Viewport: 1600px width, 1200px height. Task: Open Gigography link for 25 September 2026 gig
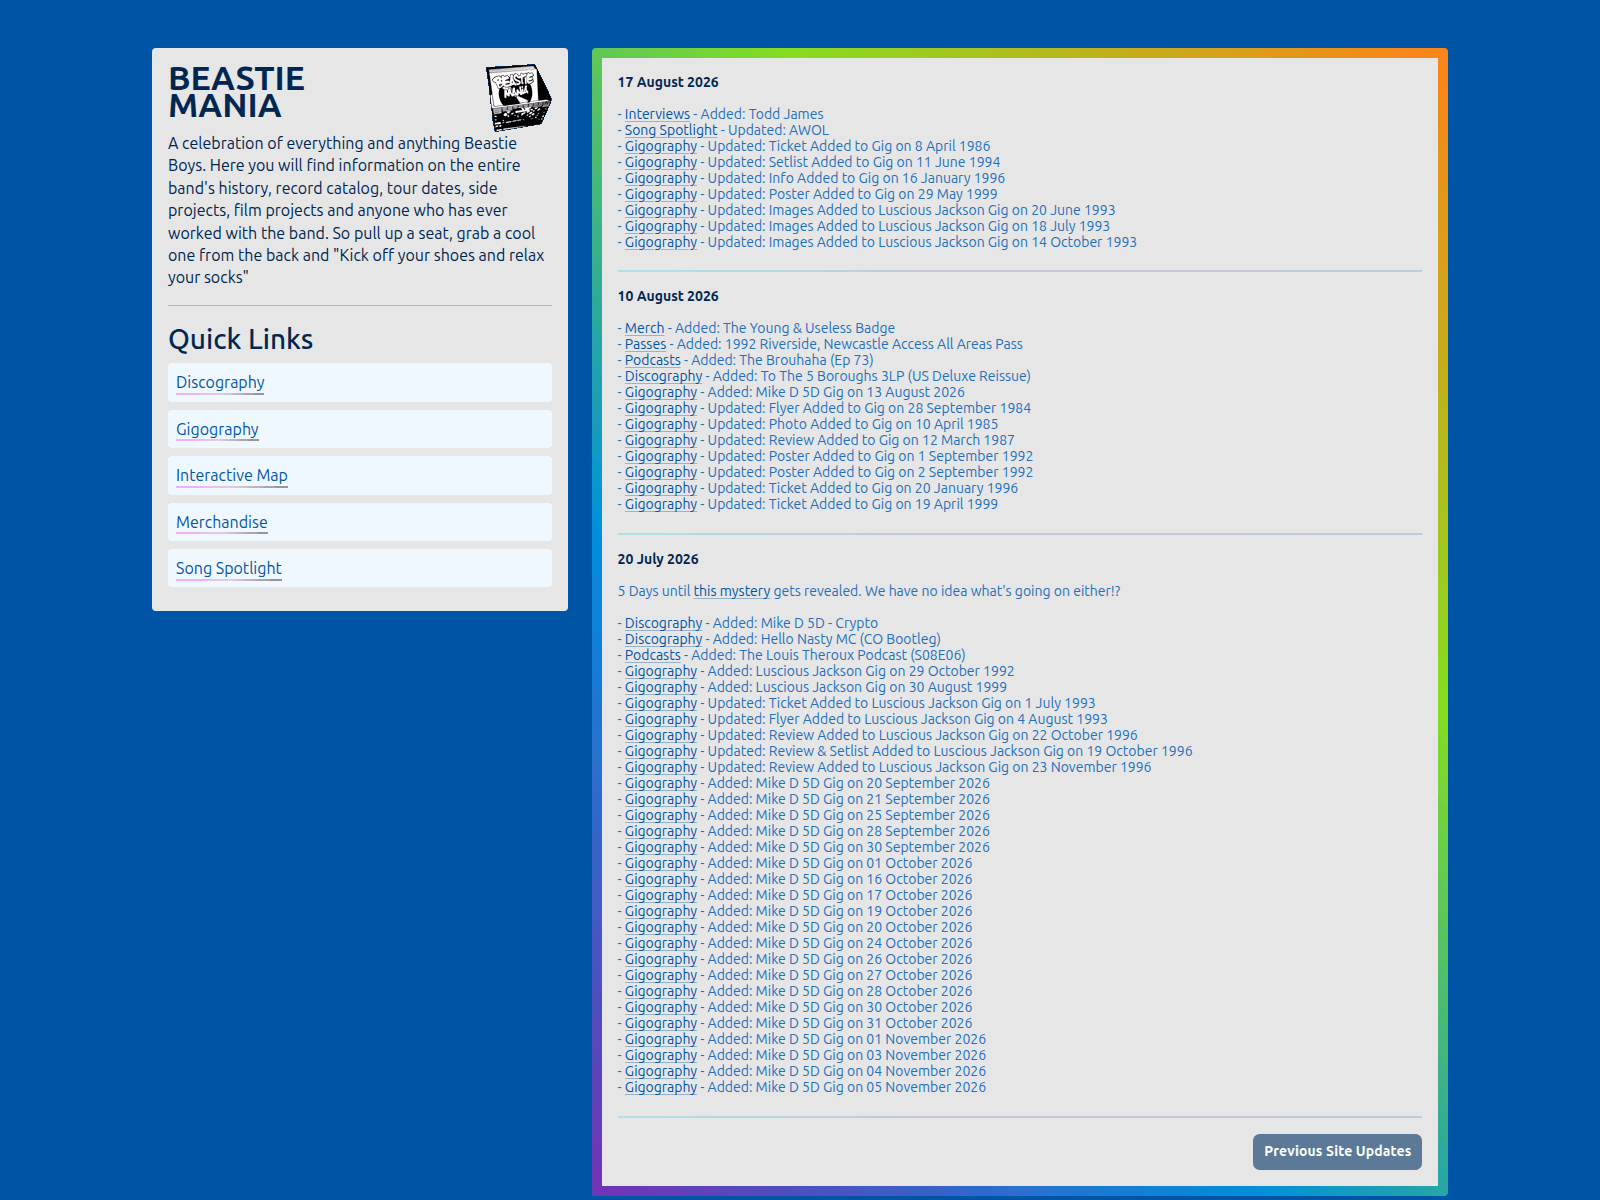661,815
